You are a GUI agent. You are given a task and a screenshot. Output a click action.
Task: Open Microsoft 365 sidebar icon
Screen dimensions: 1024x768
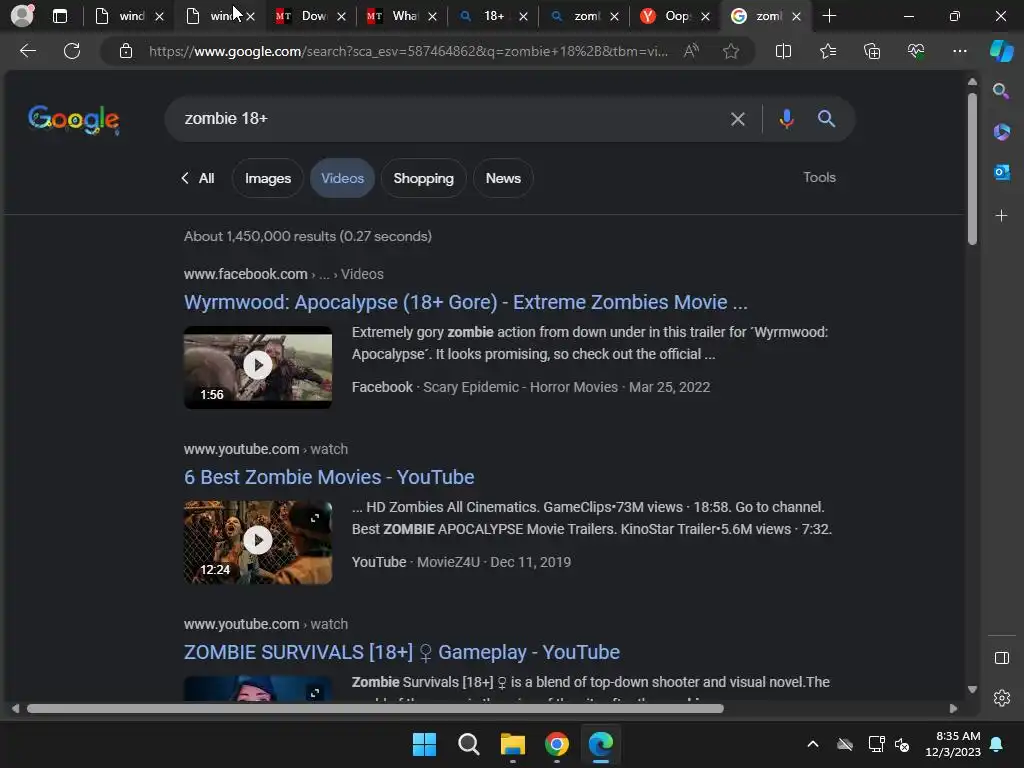[x=1001, y=132]
